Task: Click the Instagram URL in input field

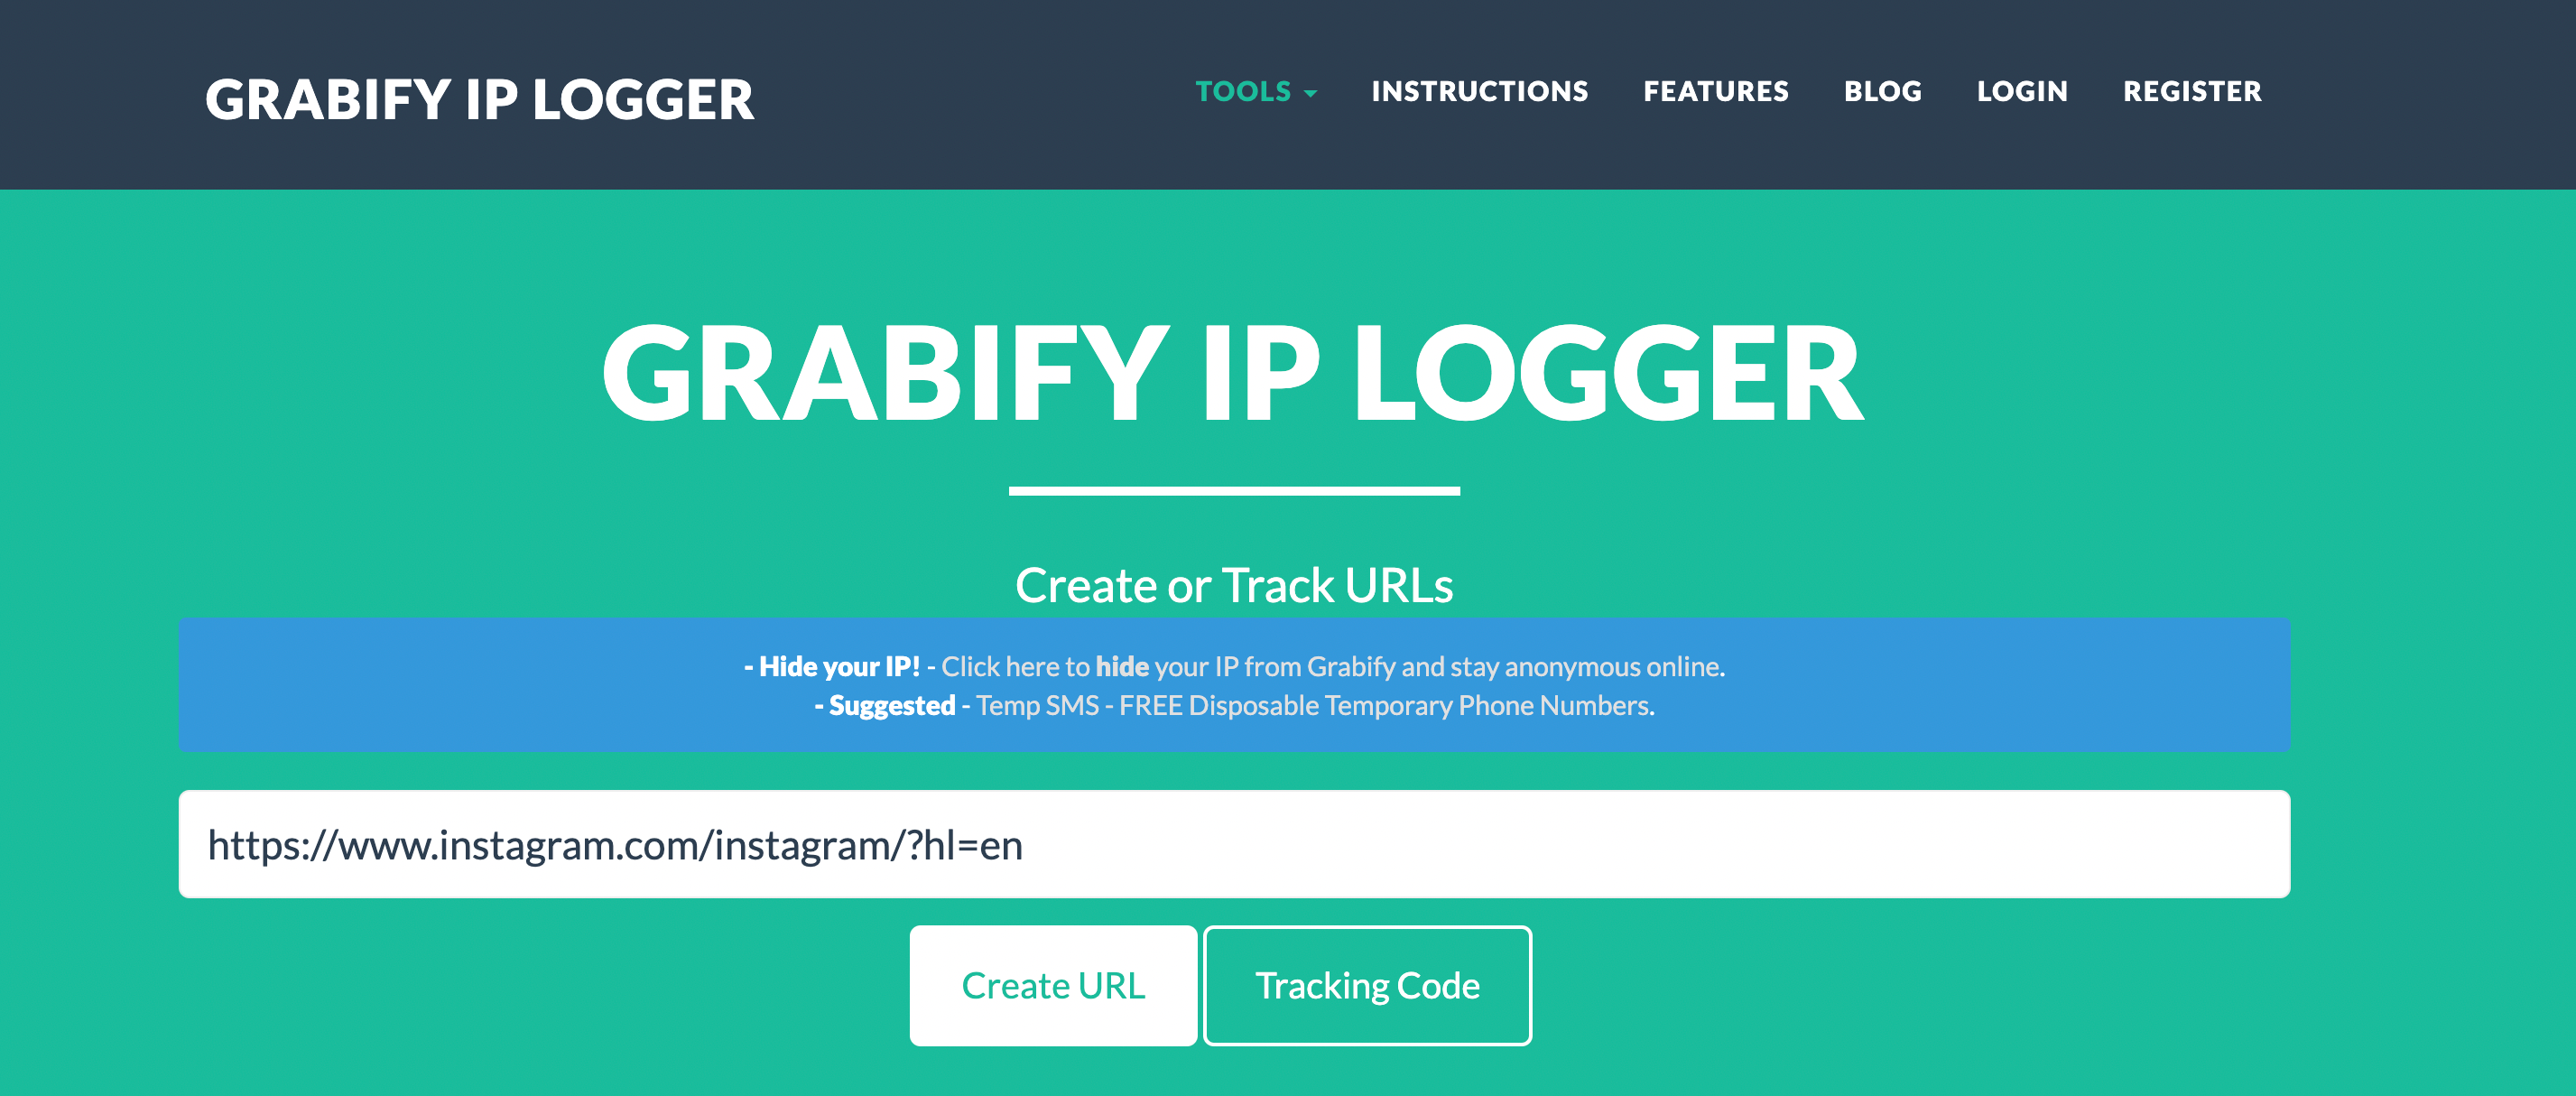Action: tap(616, 843)
